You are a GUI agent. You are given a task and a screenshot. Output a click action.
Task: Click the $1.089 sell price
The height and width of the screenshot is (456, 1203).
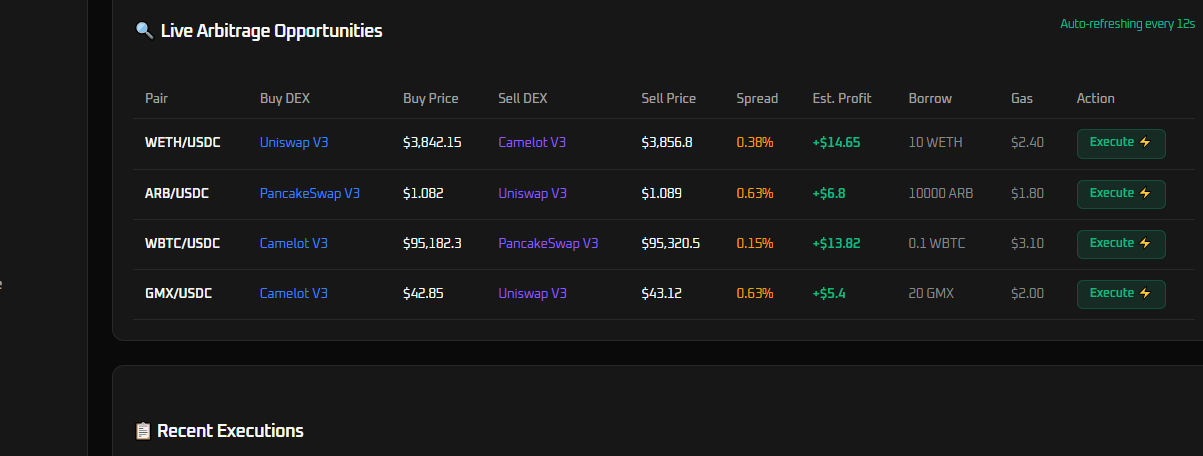662,193
